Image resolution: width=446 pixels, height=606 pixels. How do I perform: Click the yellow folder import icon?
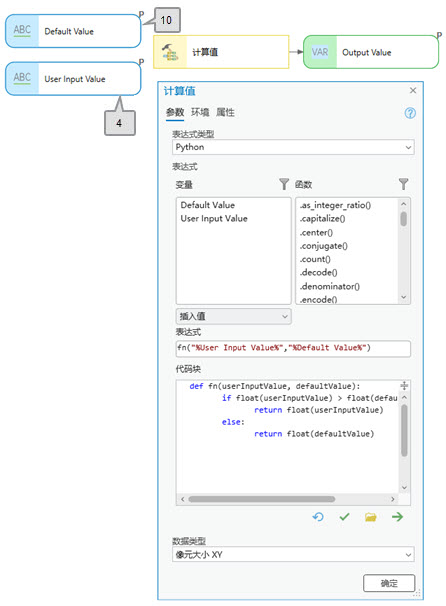pyautogui.click(x=370, y=517)
